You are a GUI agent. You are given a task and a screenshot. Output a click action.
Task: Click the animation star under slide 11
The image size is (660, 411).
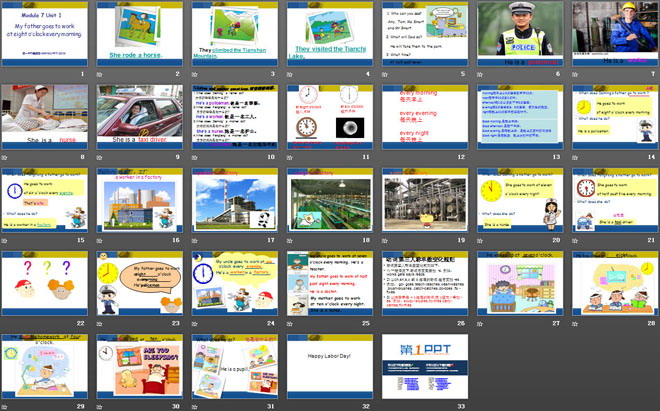click(x=290, y=157)
